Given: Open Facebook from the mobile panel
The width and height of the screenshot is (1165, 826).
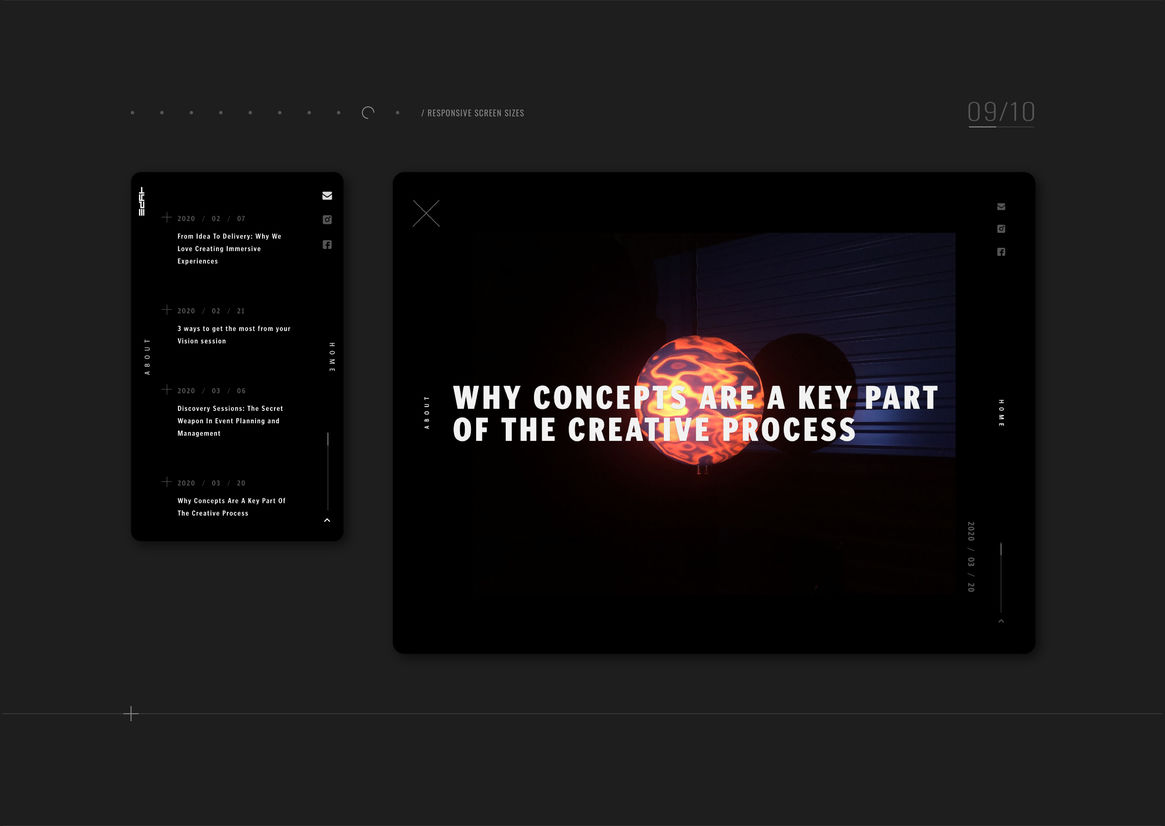Looking at the screenshot, I should pos(327,245).
